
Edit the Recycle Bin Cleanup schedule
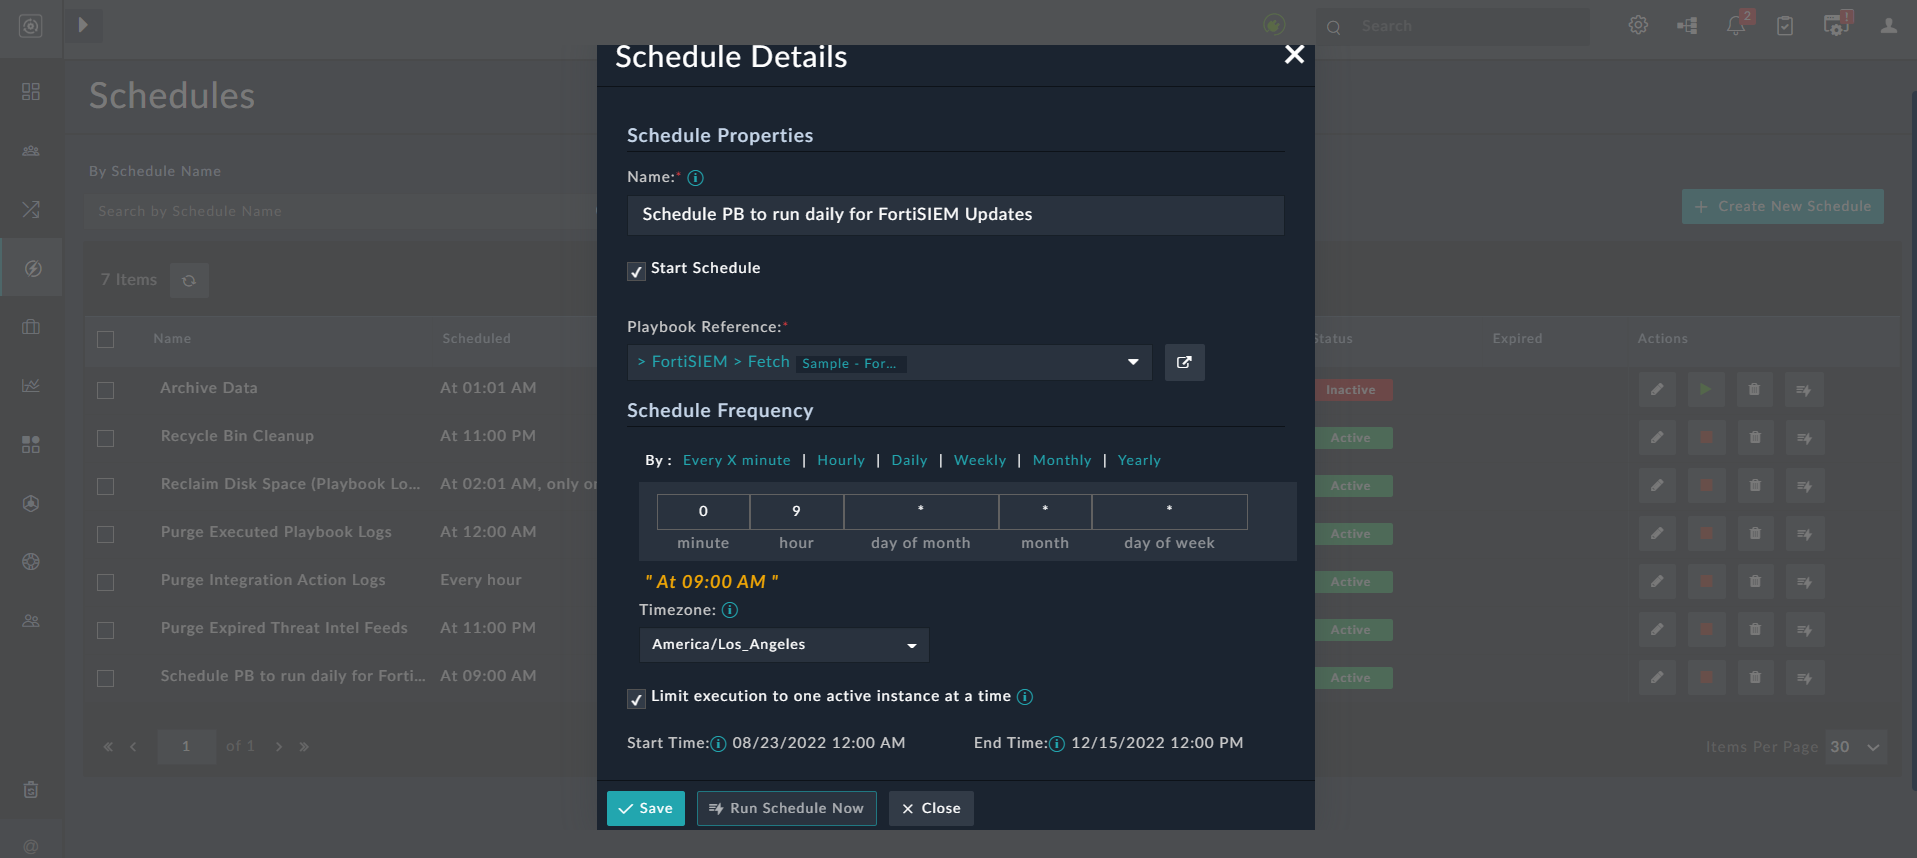[1657, 437]
